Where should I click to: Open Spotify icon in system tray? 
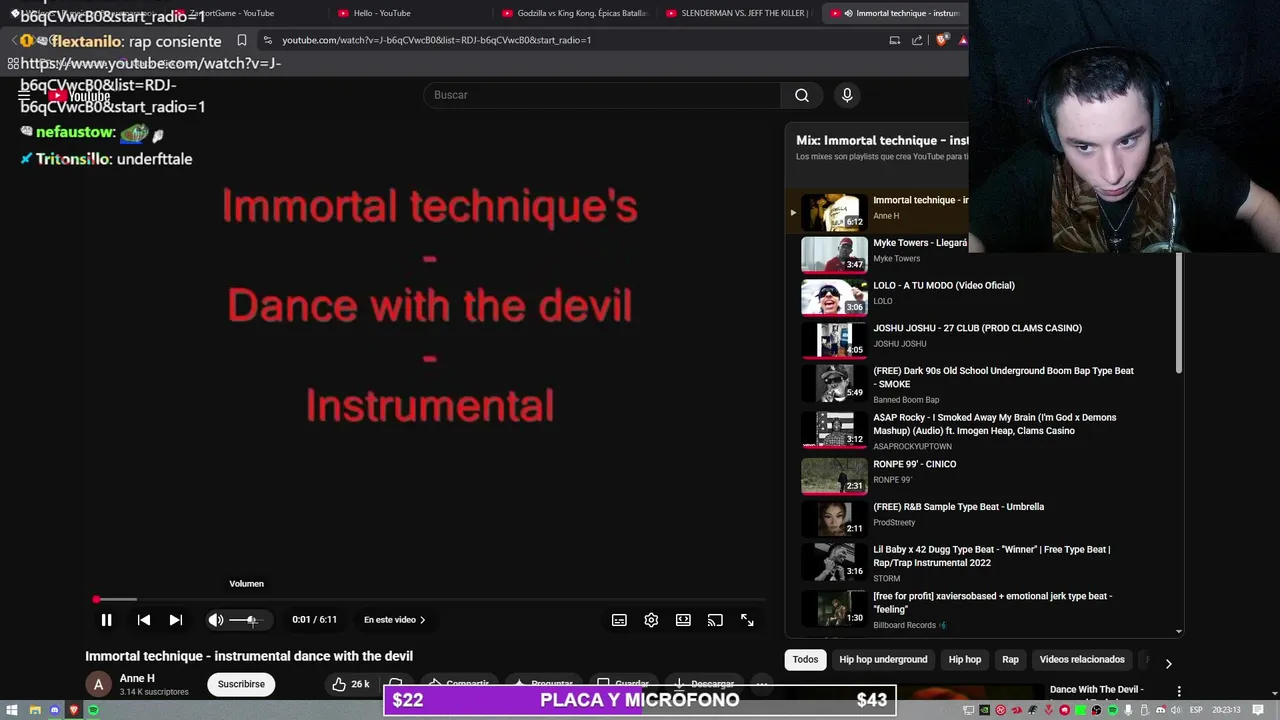(1112, 710)
